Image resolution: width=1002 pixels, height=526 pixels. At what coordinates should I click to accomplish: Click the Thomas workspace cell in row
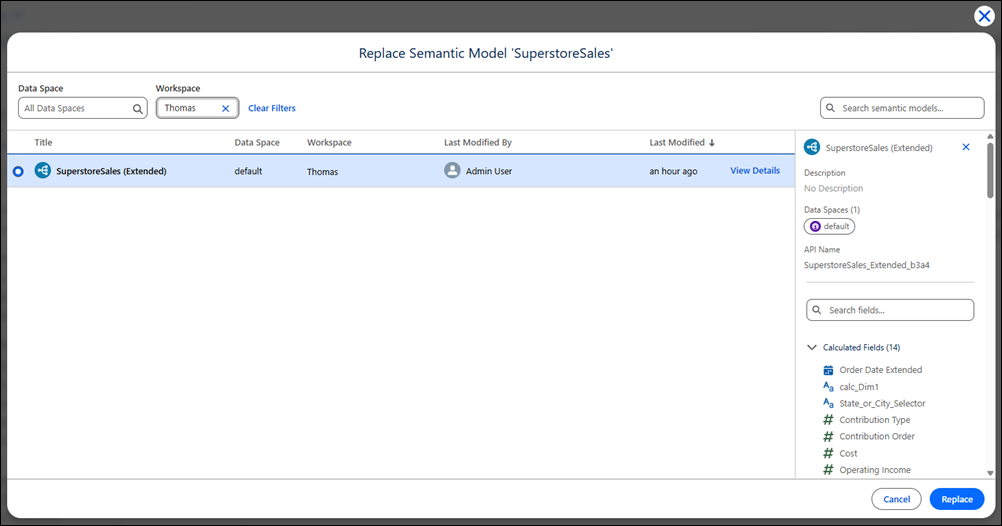[322, 171]
